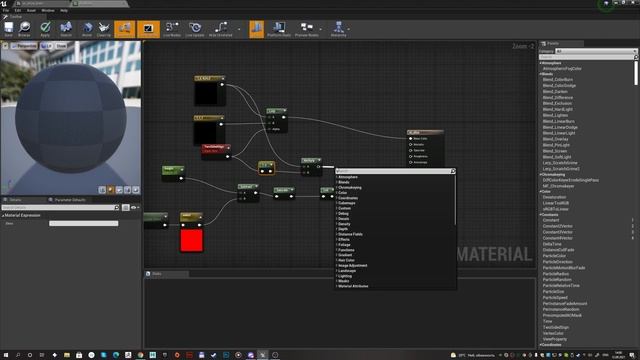Open the Hide Unrelated options arrow

coord(239,29)
